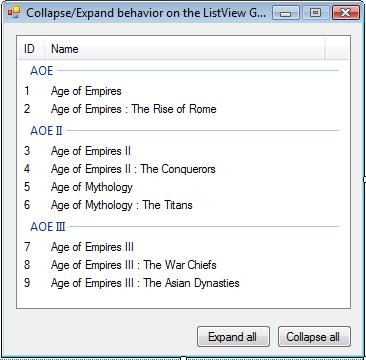The image size is (366, 360).
Task: Minimize the ListView demo window
Action: pos(286,13)
